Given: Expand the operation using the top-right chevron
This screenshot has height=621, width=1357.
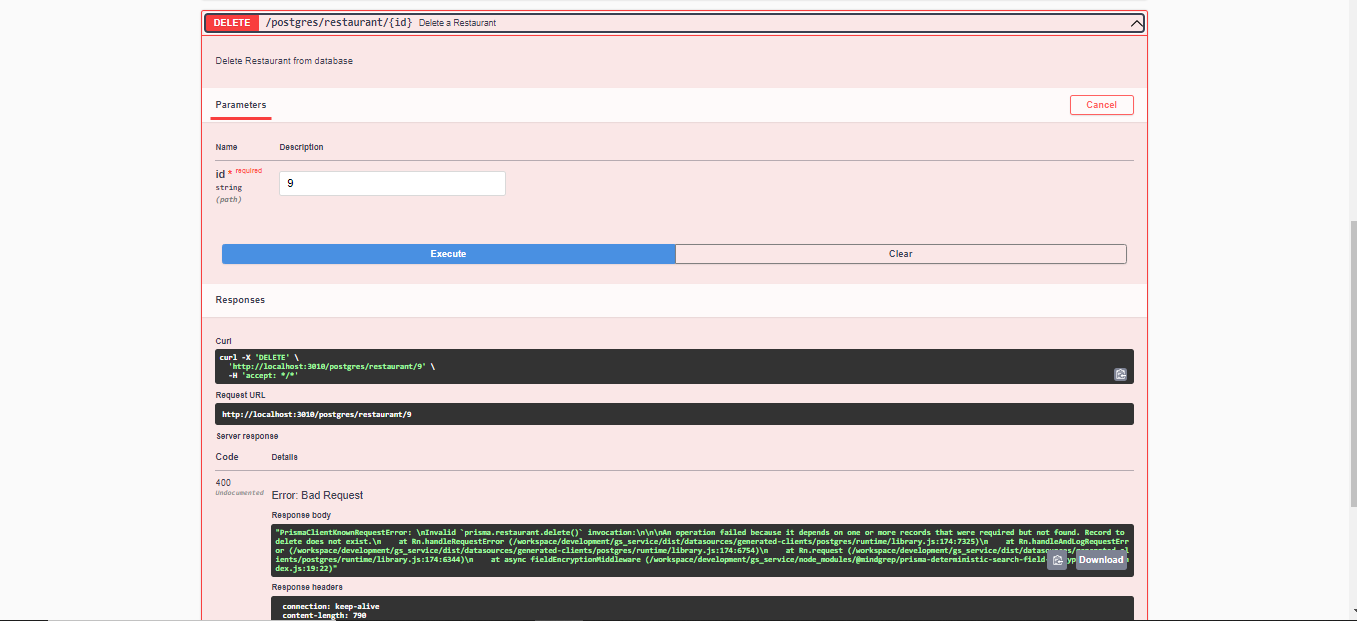Looking at the screenshot, I should pos(1135,22).
